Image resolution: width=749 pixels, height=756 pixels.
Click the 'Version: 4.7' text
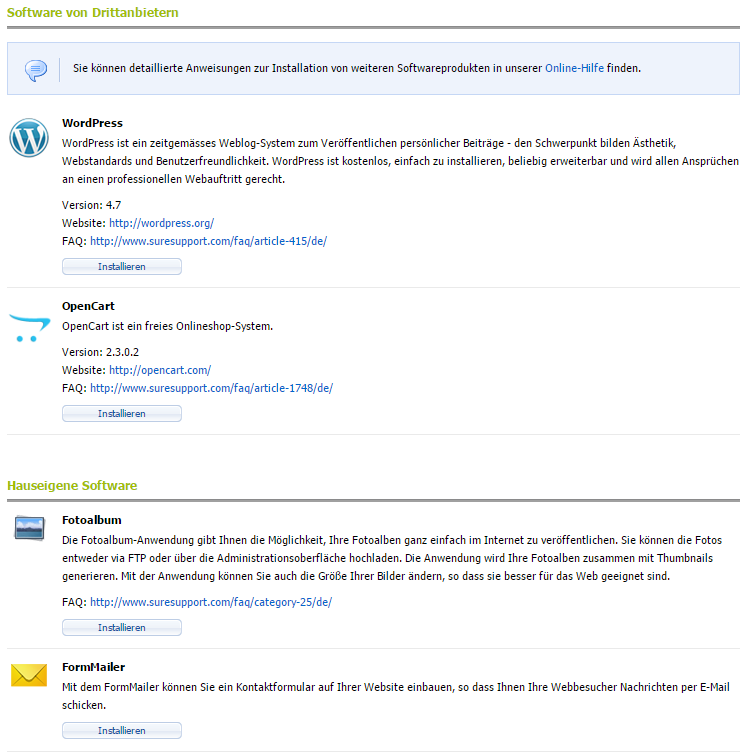pos(91,205)
